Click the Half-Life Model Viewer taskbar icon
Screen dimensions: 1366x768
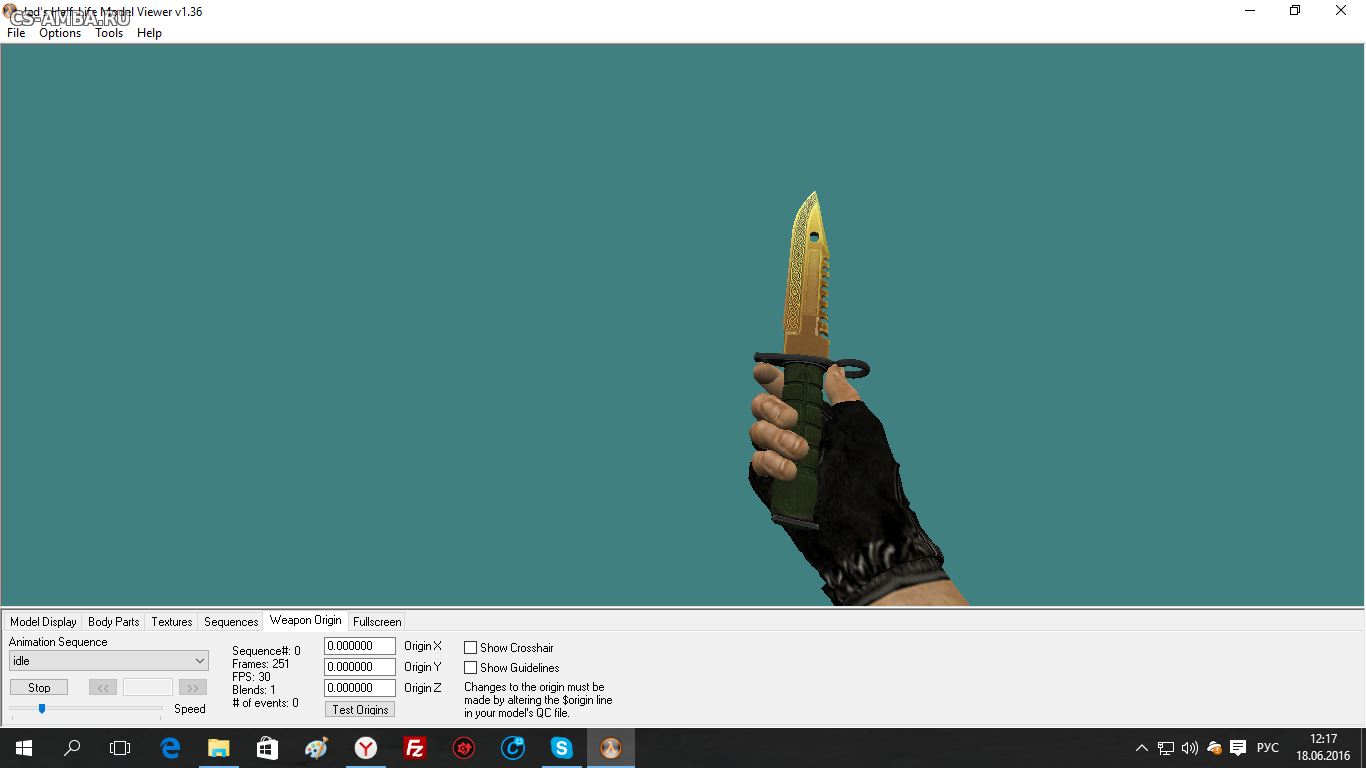(610, 748)
